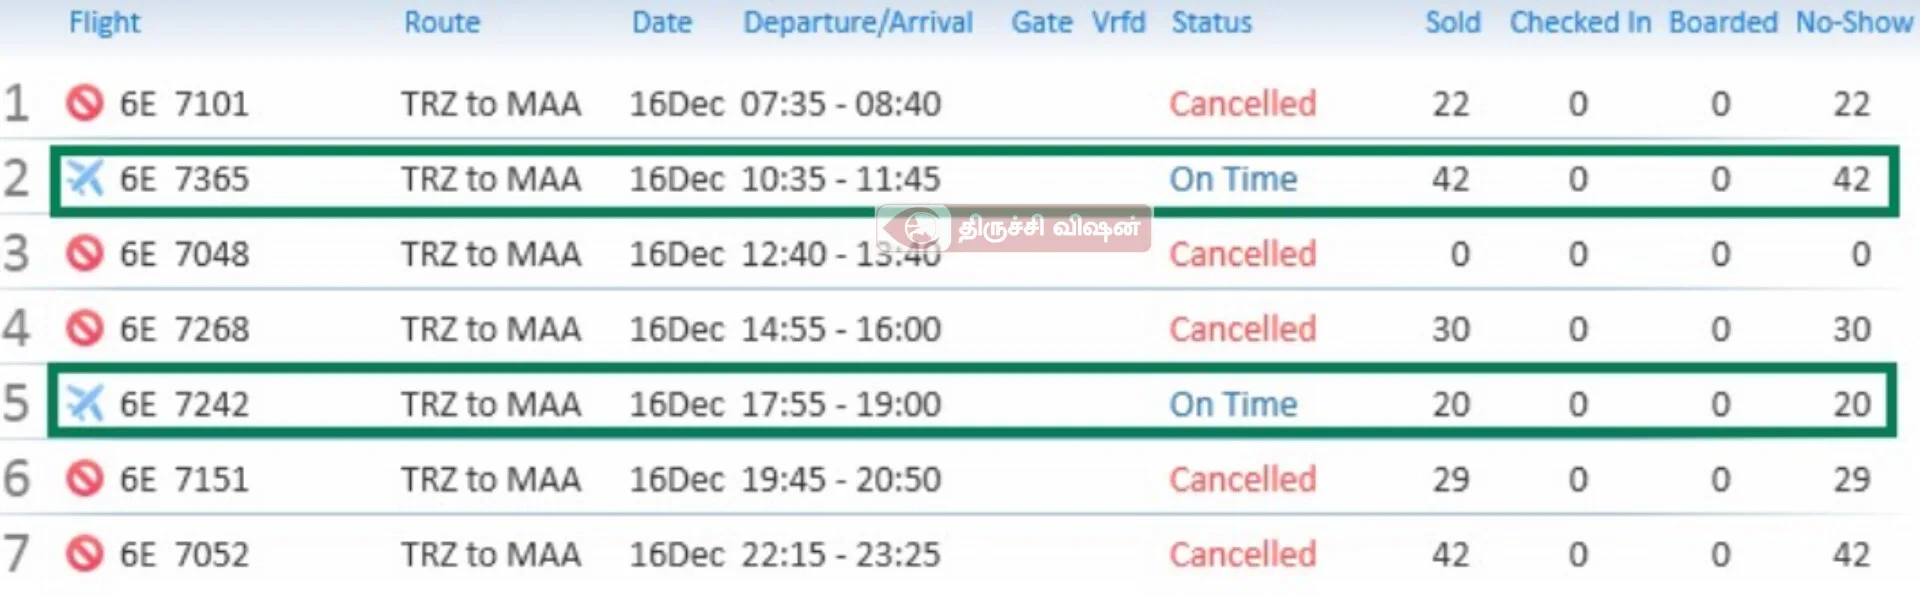Viewport: 1920px width, 596px height.
Task: Click the cancelled icon for flight 6E 7052
Action: click(85, 554)
